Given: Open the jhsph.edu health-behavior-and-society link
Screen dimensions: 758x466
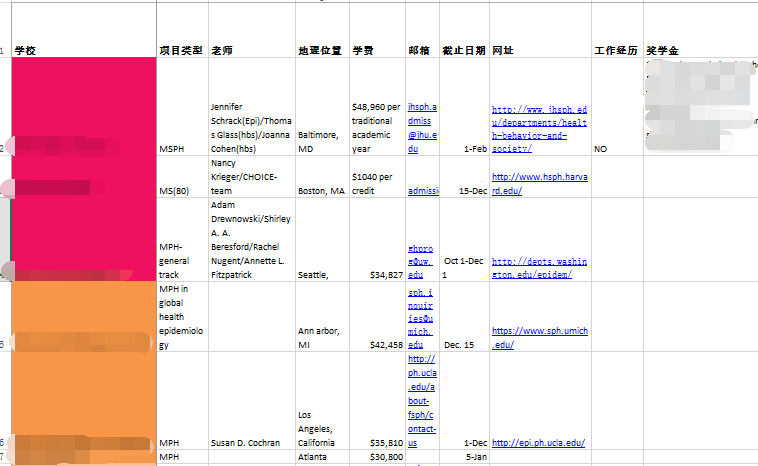Looking at the screenshot, I should [x=539, y=129].
